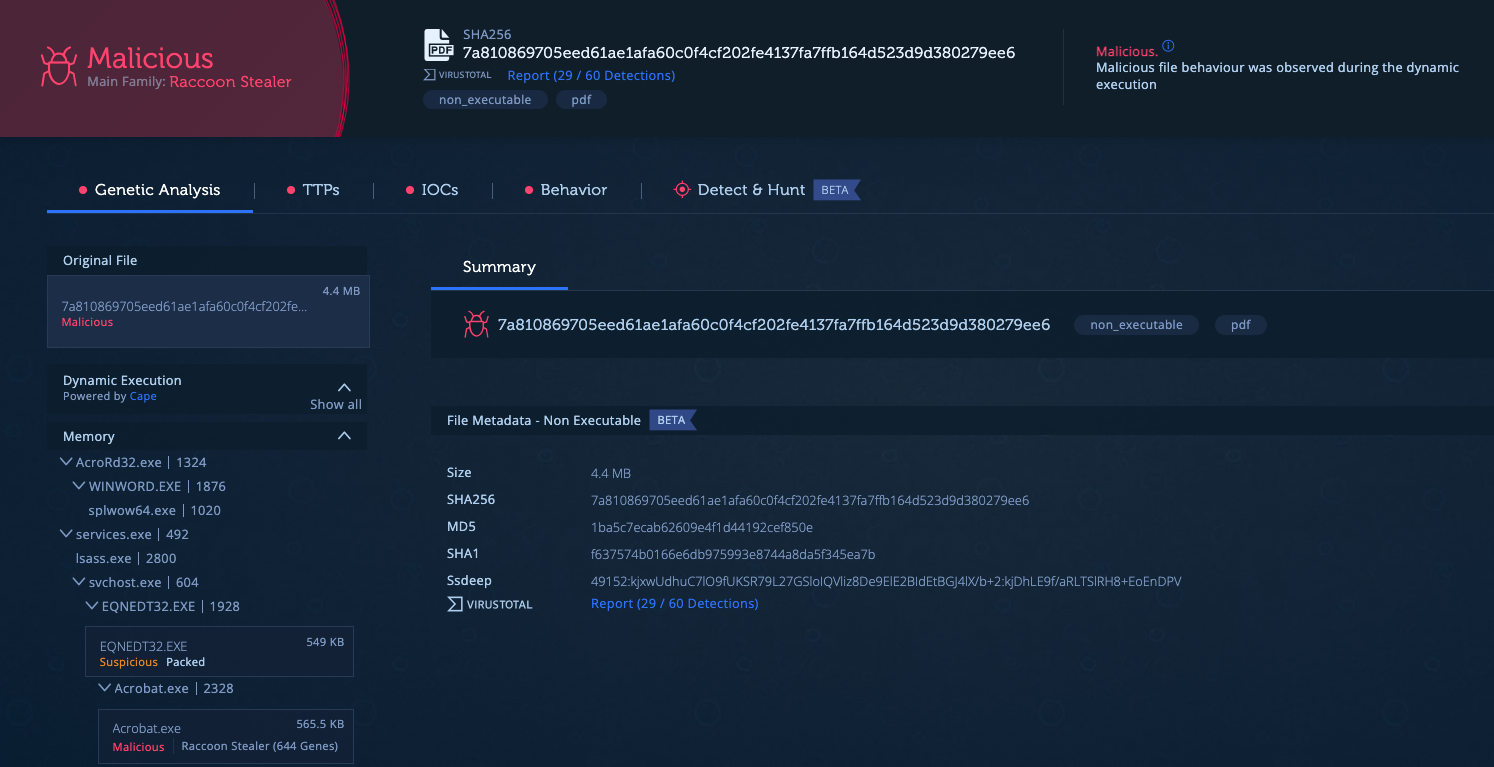Collapse the WINWORD.EXE process node
1494x767 pixels.
tap(79, 486)
